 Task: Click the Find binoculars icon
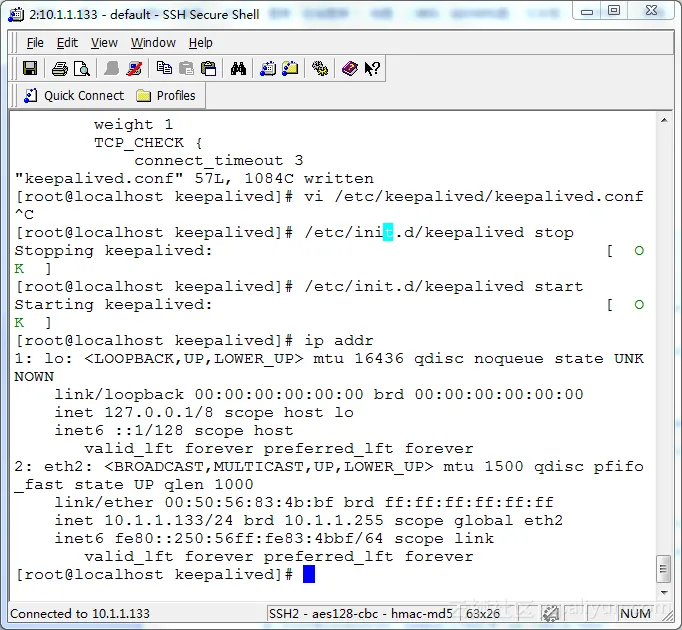tap(238, 68)
